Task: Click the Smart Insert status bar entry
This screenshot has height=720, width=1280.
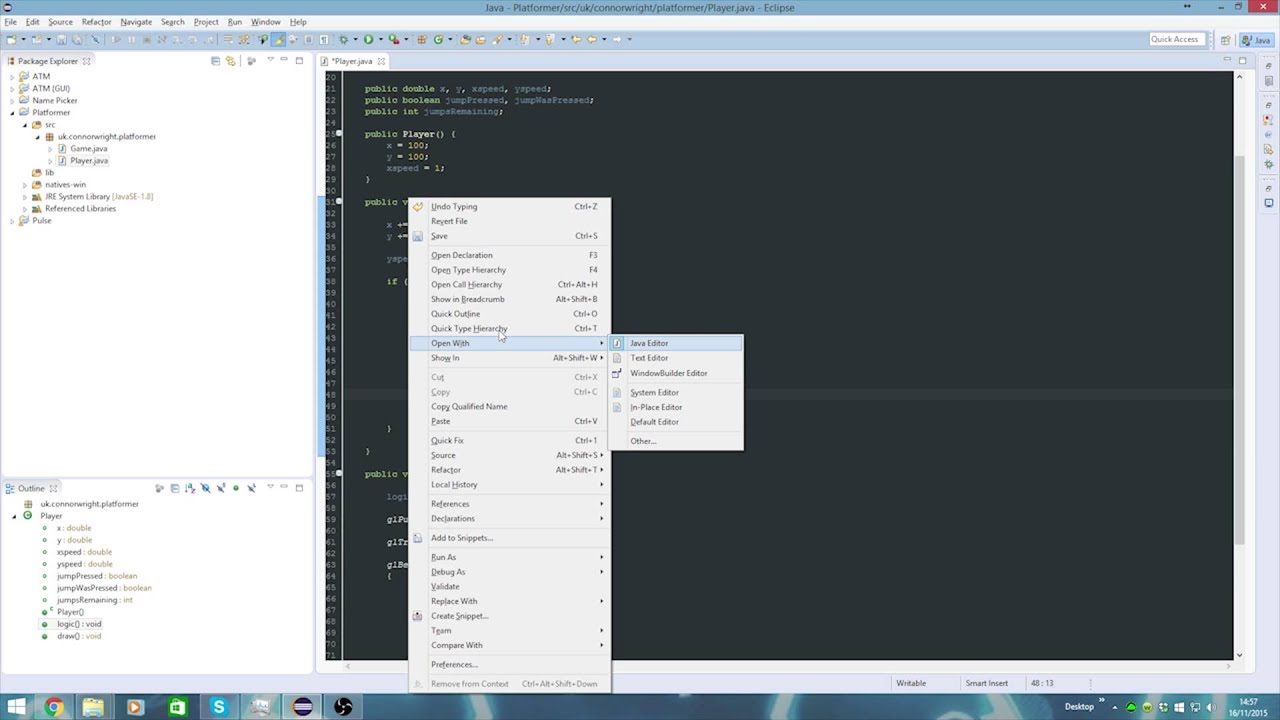Action: (986, 683)
